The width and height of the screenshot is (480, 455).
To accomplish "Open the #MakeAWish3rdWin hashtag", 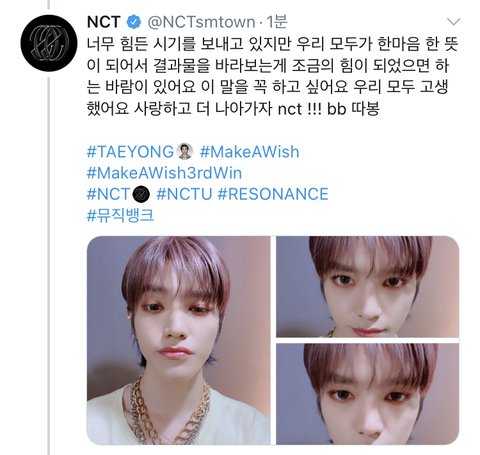I will click(164, 173).
